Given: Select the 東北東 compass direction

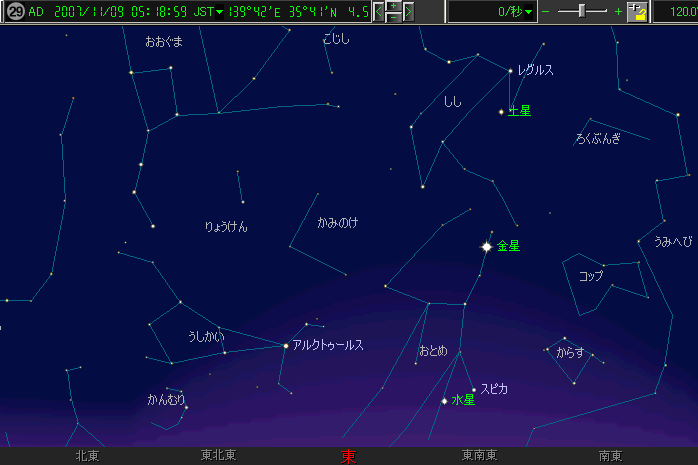Looking at the screenshot, I should 218,456.
